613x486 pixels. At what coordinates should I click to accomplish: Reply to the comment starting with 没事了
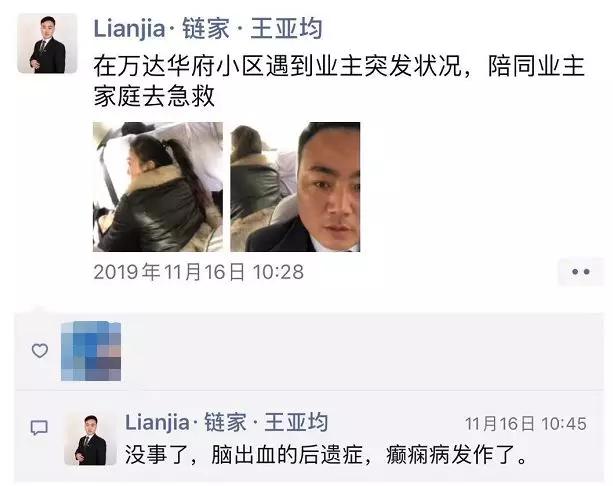[327, 454]
